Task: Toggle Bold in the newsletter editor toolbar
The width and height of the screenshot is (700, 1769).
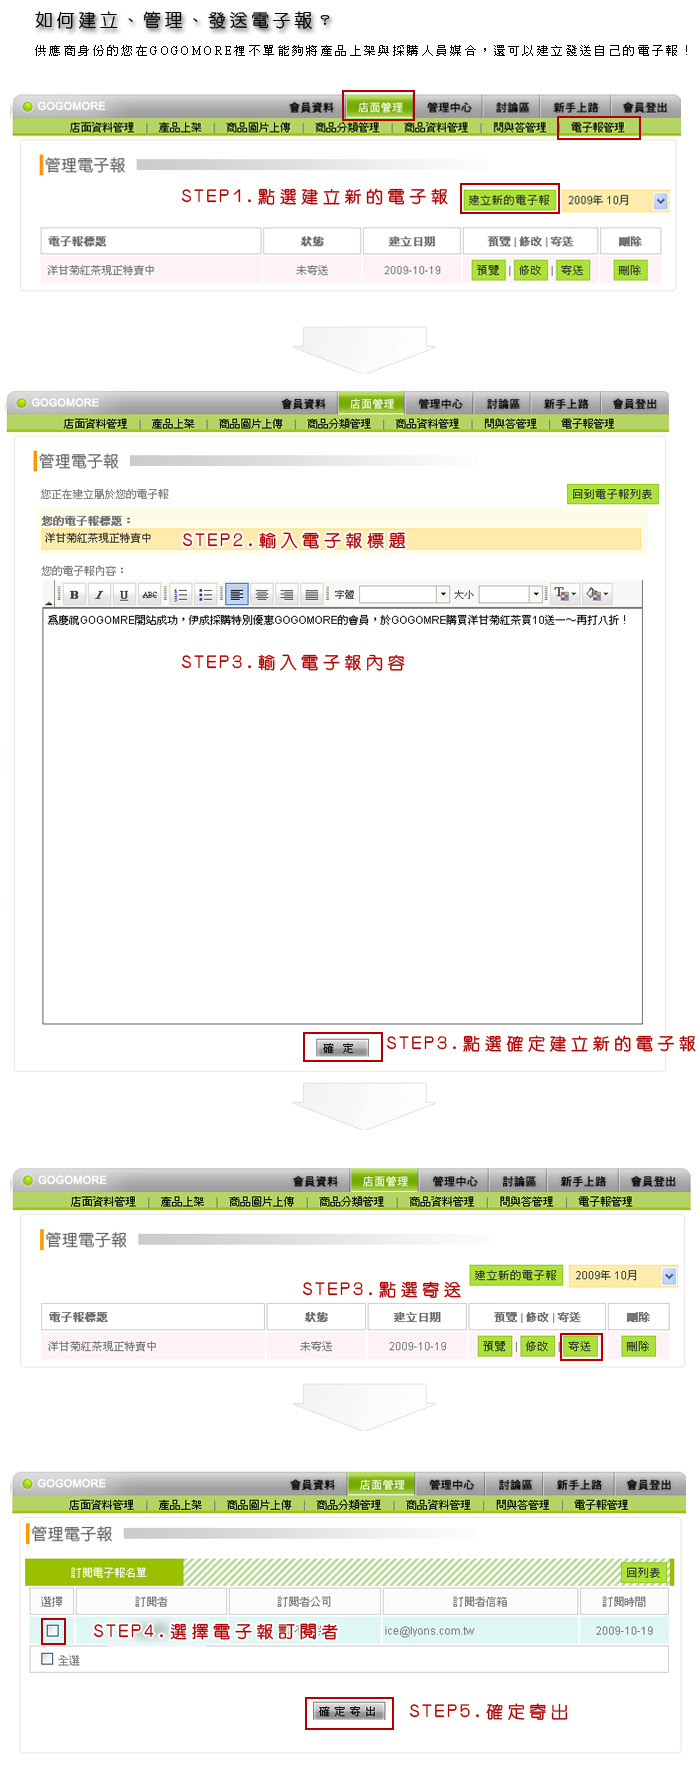Action: [x=74, y=594]
